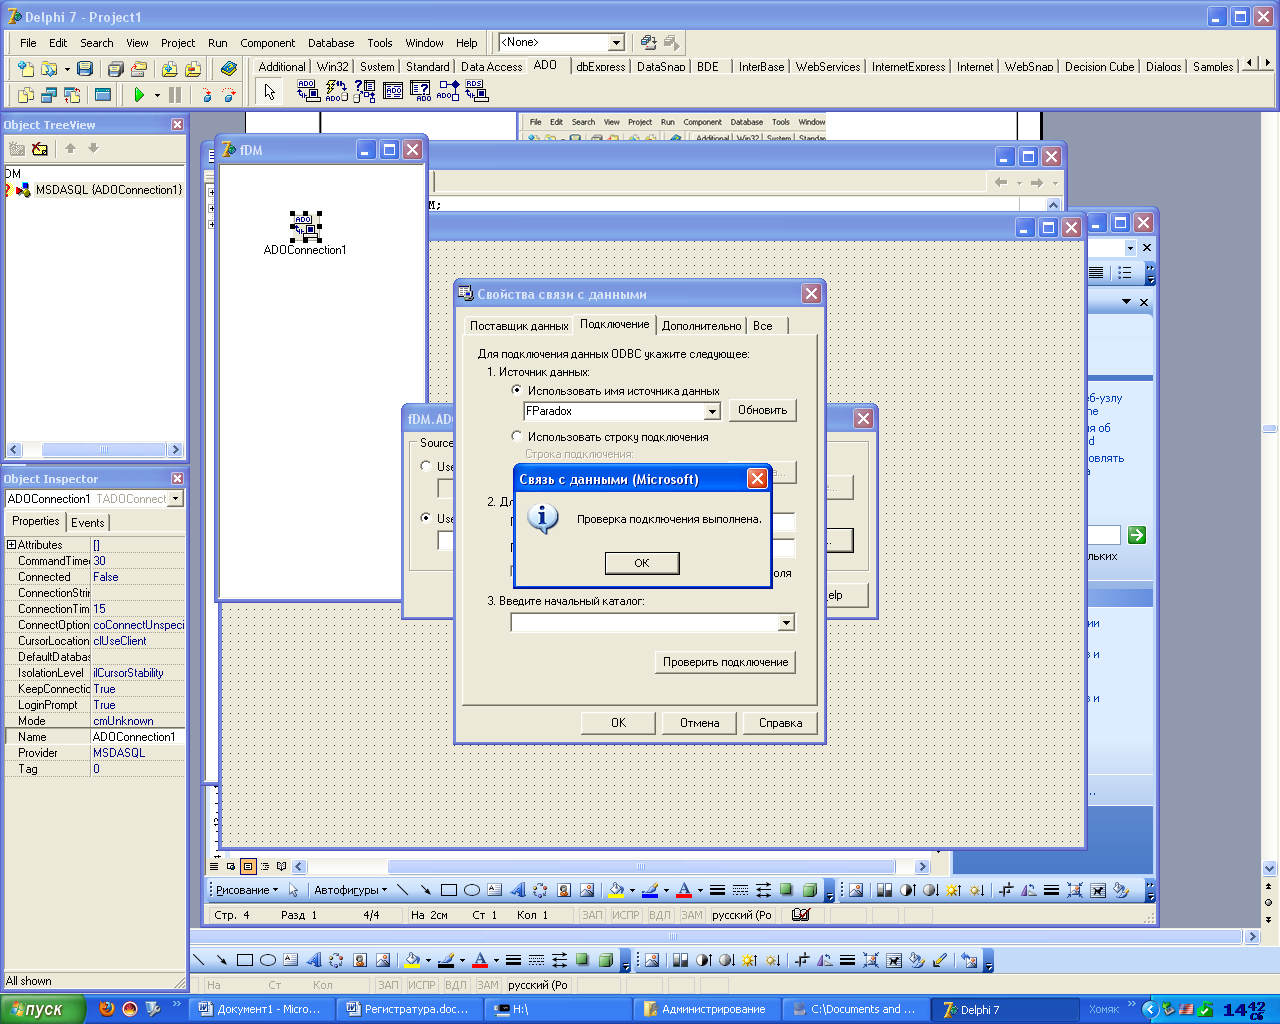Select the ADOConnection component in palette
Screen dimensions: 1280x1024
309,91
